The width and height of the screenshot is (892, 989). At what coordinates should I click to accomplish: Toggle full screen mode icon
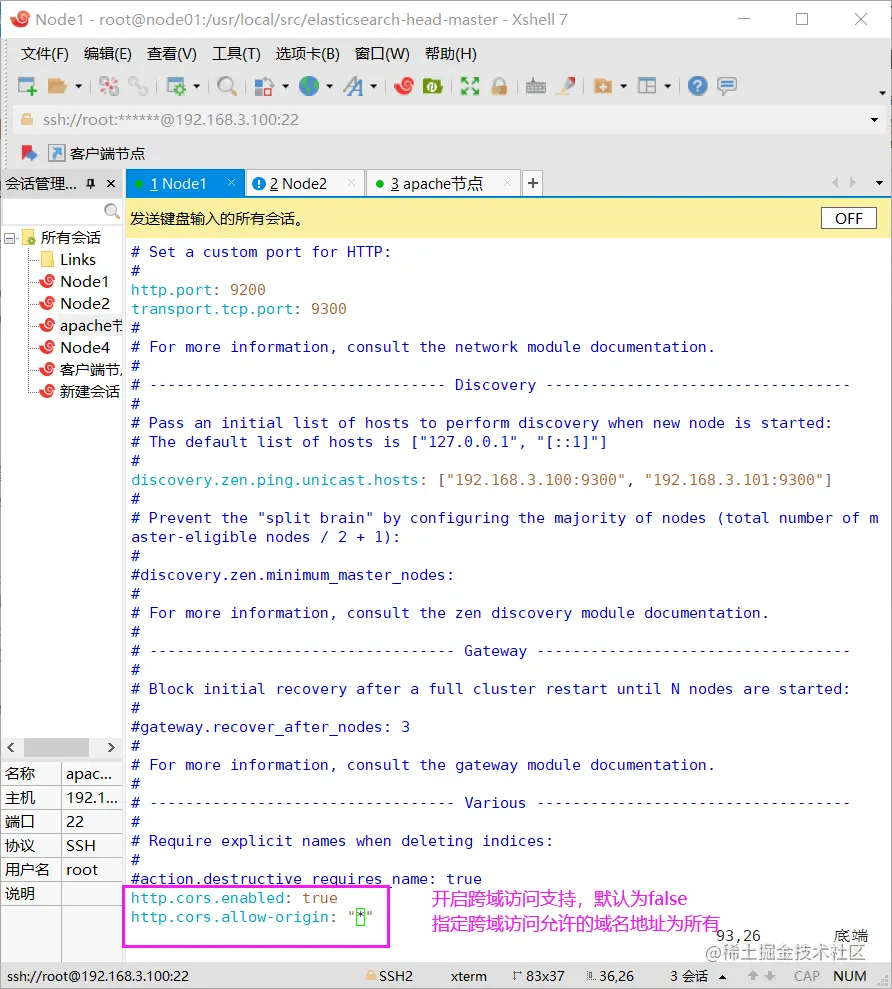(470, 86)
